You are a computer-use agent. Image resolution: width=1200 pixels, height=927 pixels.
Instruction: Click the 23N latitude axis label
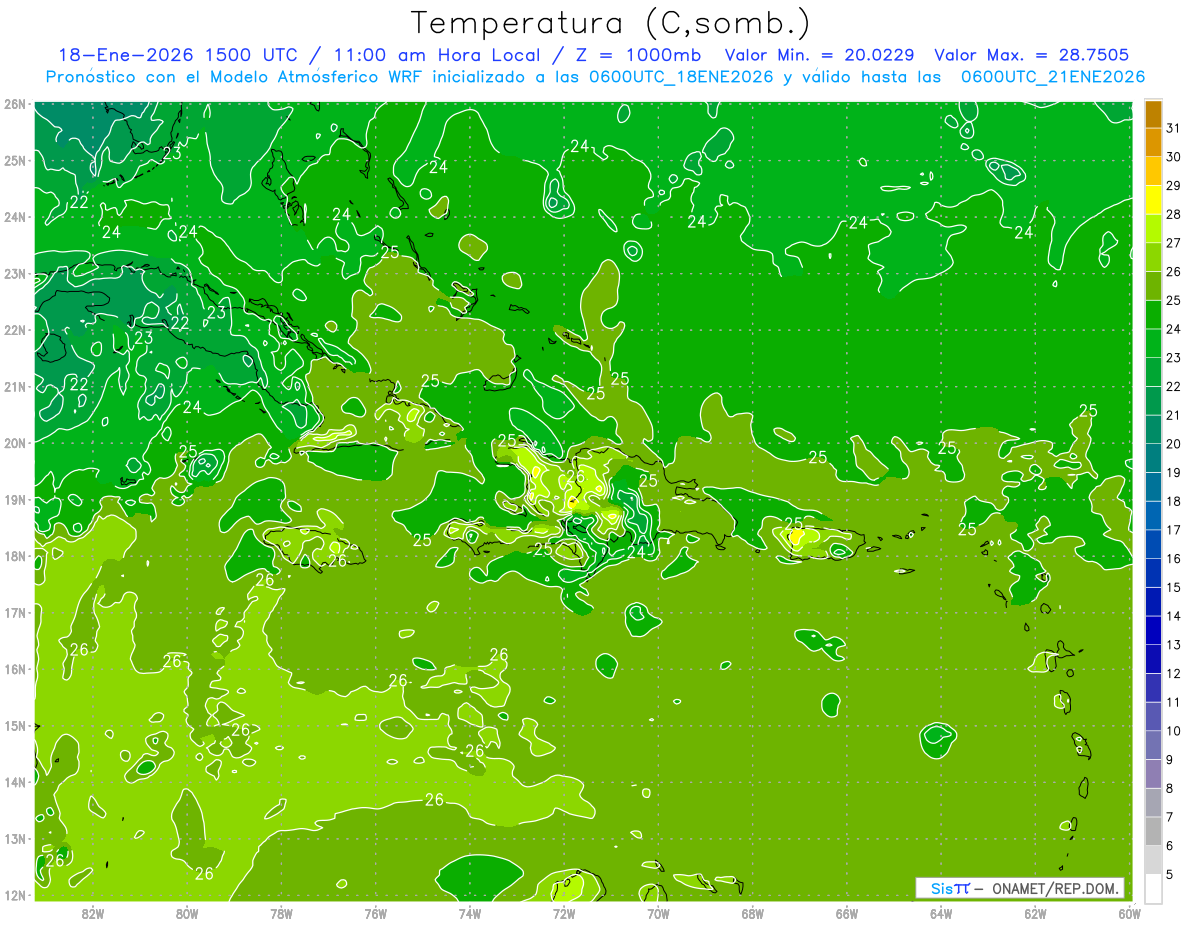pos(15,273)
